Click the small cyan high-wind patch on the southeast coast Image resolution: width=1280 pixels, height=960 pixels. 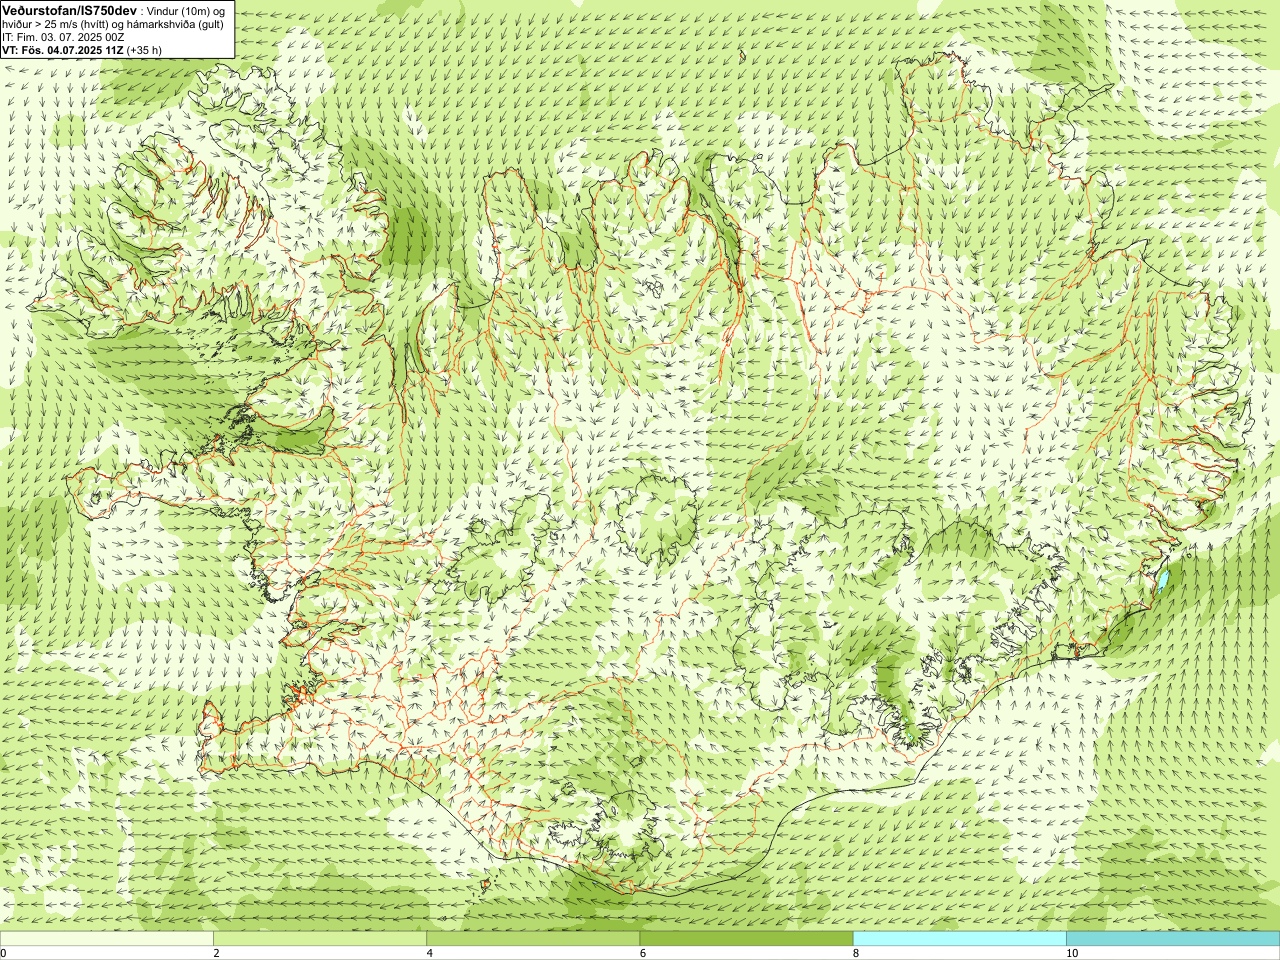(1162, 581)
